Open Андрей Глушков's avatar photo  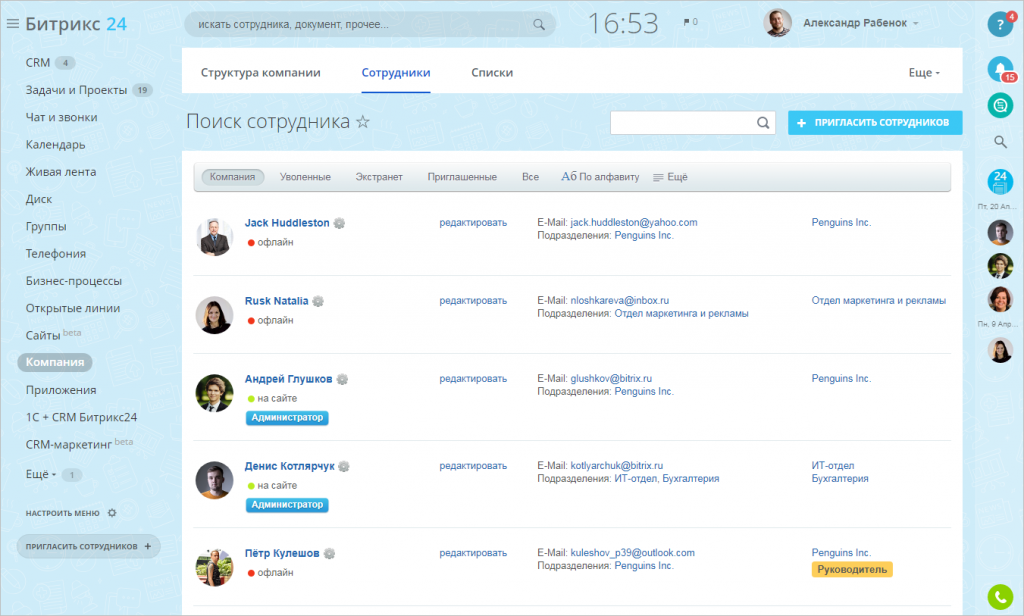[x=214, y=393]
